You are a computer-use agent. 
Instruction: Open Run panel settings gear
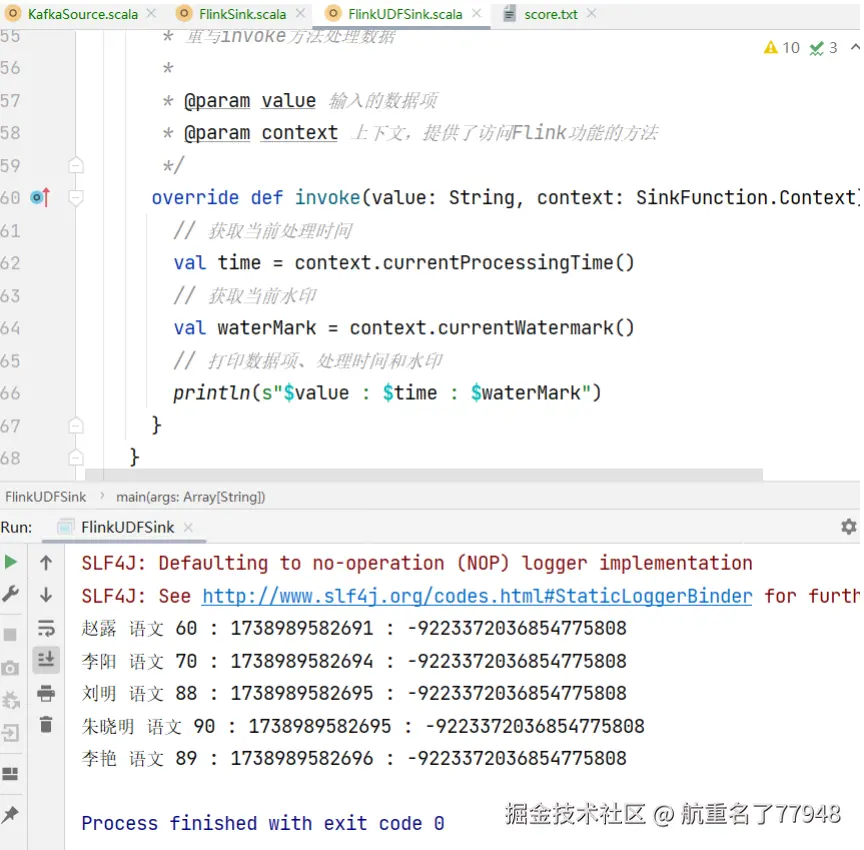[849, 527]
